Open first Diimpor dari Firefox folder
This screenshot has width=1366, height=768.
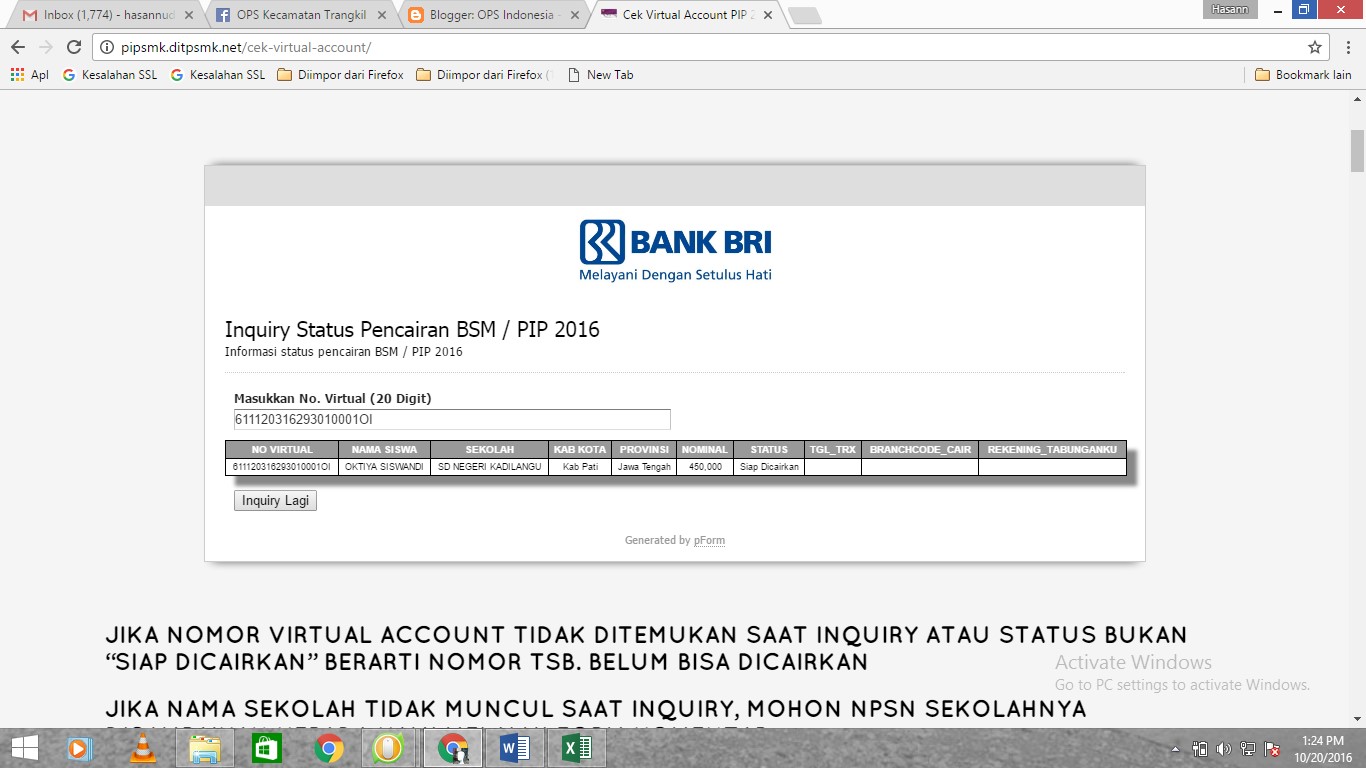(340, 75)
